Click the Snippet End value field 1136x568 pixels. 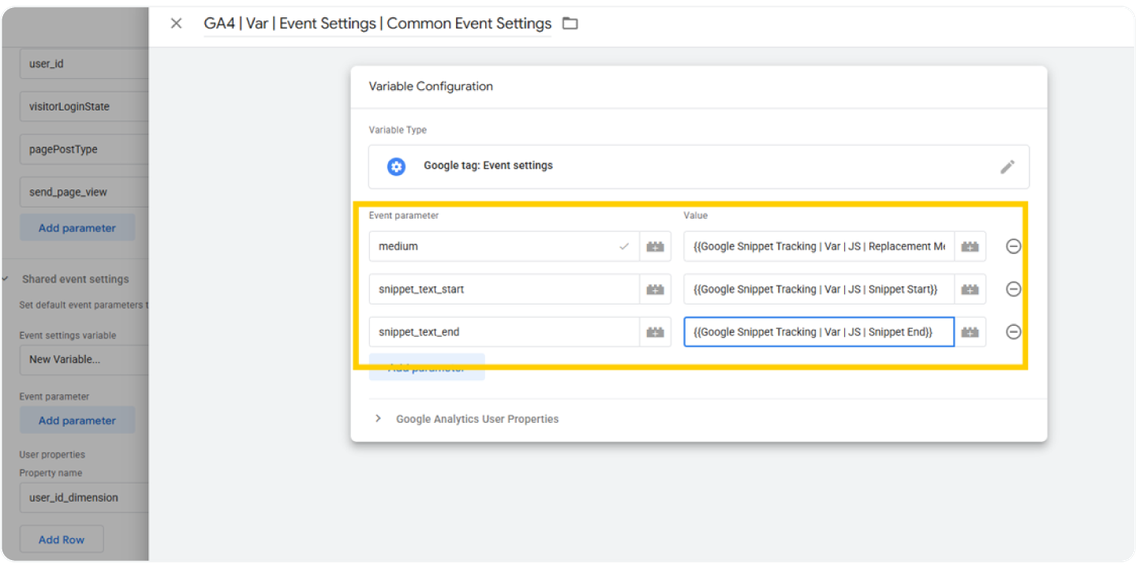tap(819, 332)
